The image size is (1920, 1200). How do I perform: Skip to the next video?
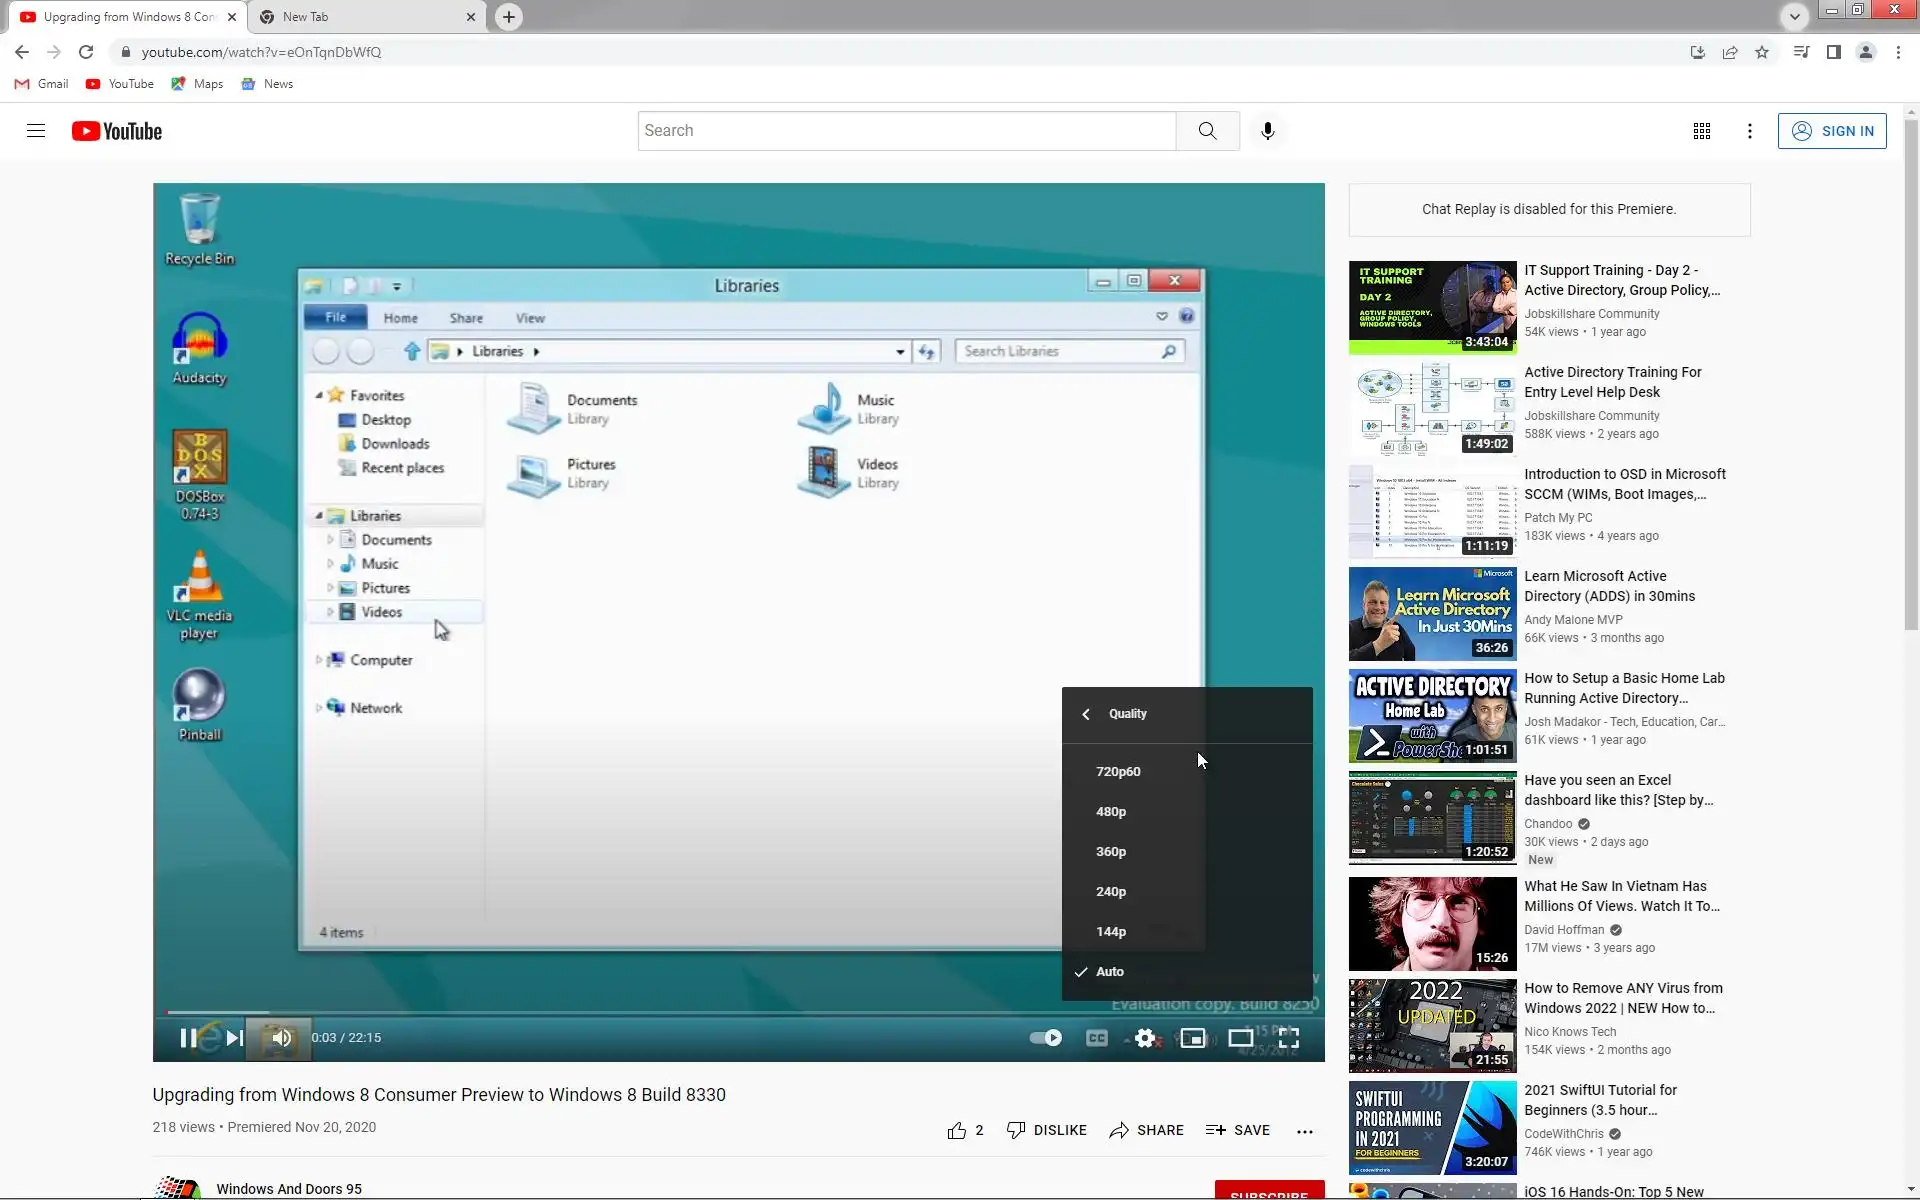[x=234, y=1038]
